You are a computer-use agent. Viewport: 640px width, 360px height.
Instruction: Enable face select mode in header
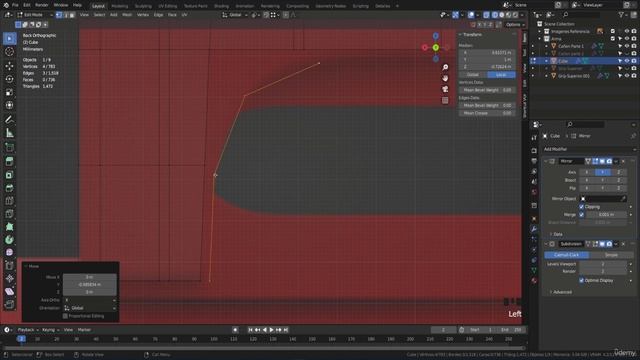(x=72, y=15)
